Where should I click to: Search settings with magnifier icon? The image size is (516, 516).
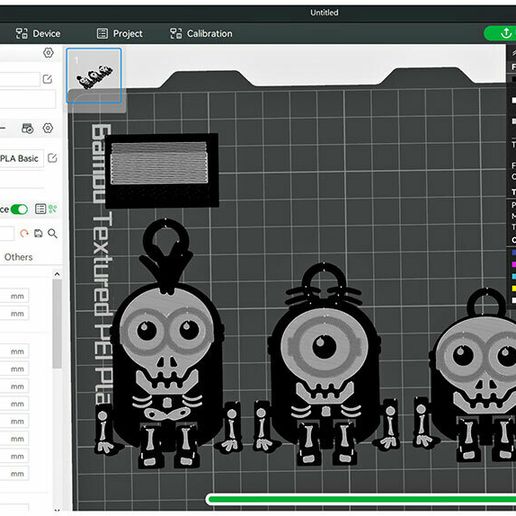(52, 233)
